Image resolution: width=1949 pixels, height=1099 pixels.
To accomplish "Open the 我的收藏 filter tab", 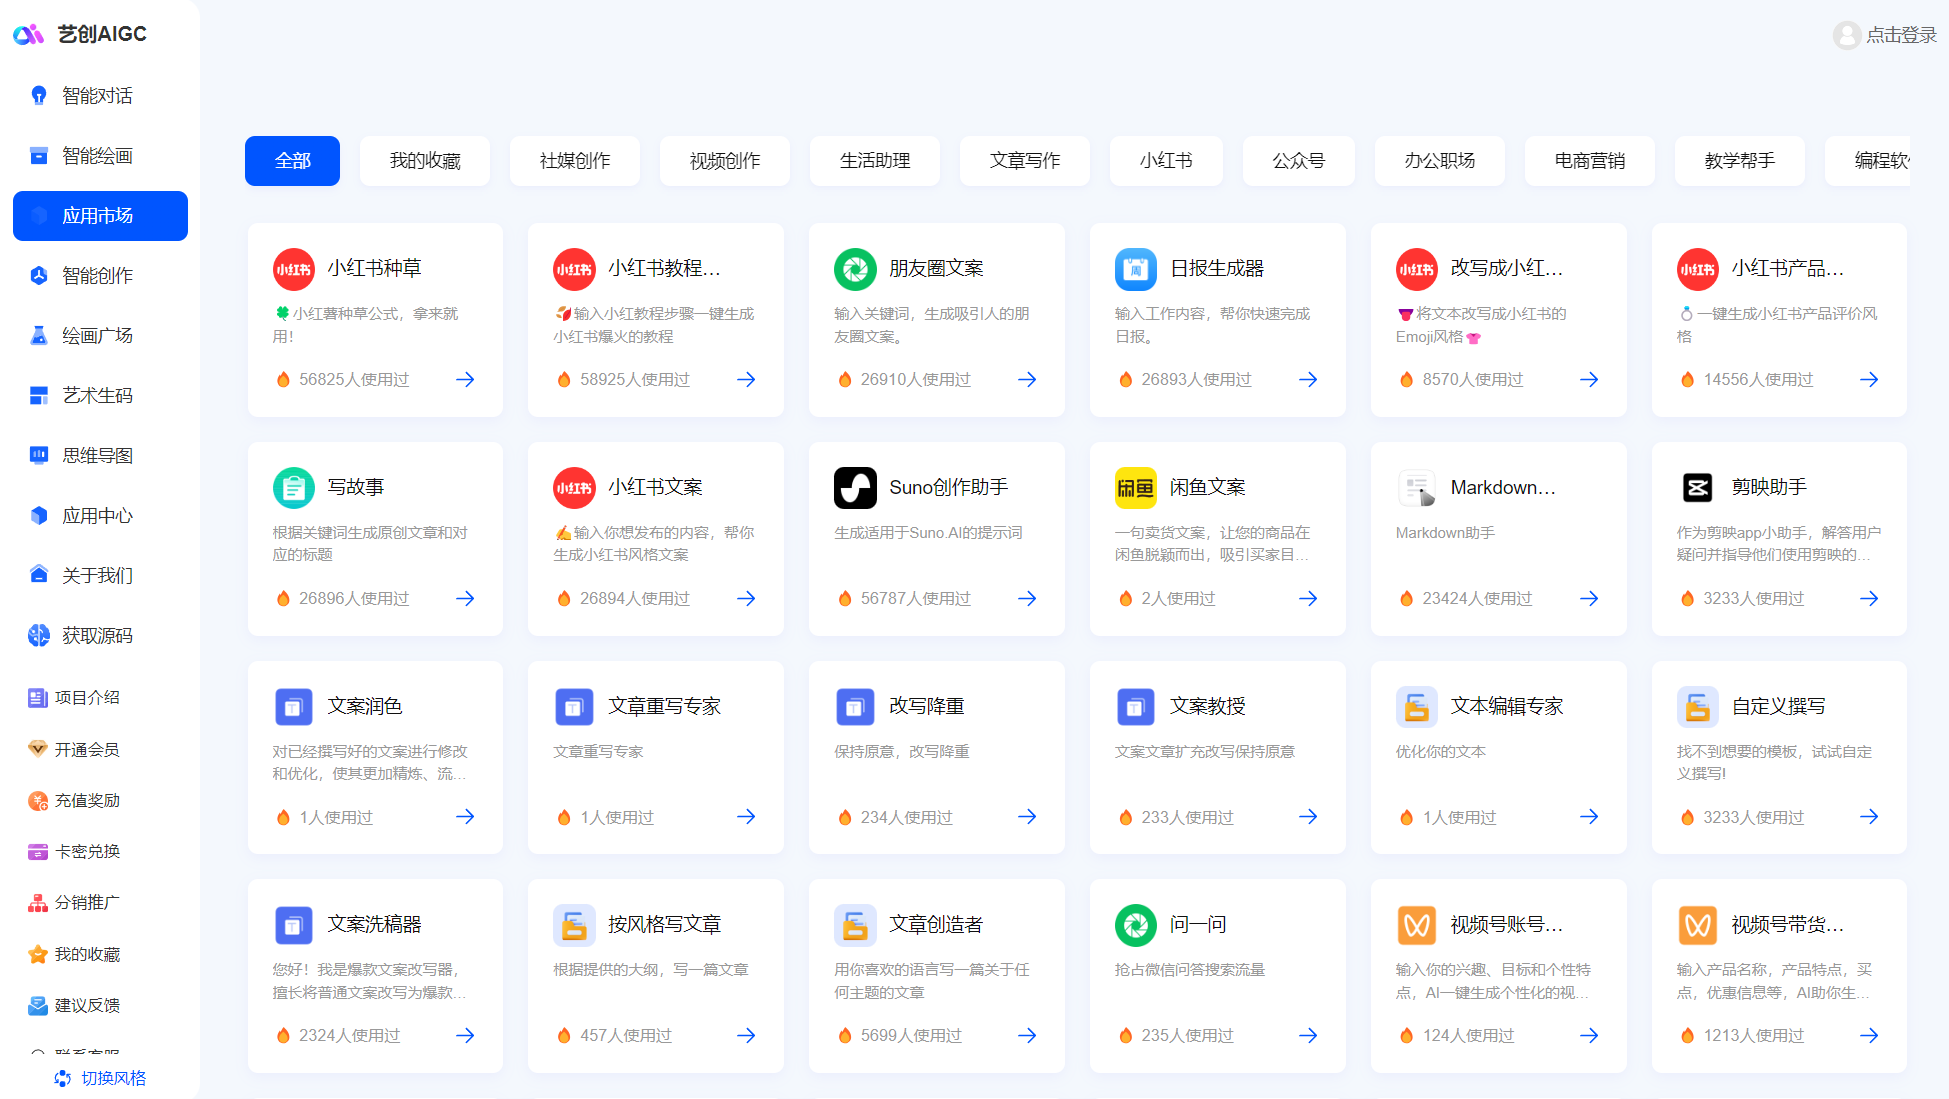I will pos(424,160).
